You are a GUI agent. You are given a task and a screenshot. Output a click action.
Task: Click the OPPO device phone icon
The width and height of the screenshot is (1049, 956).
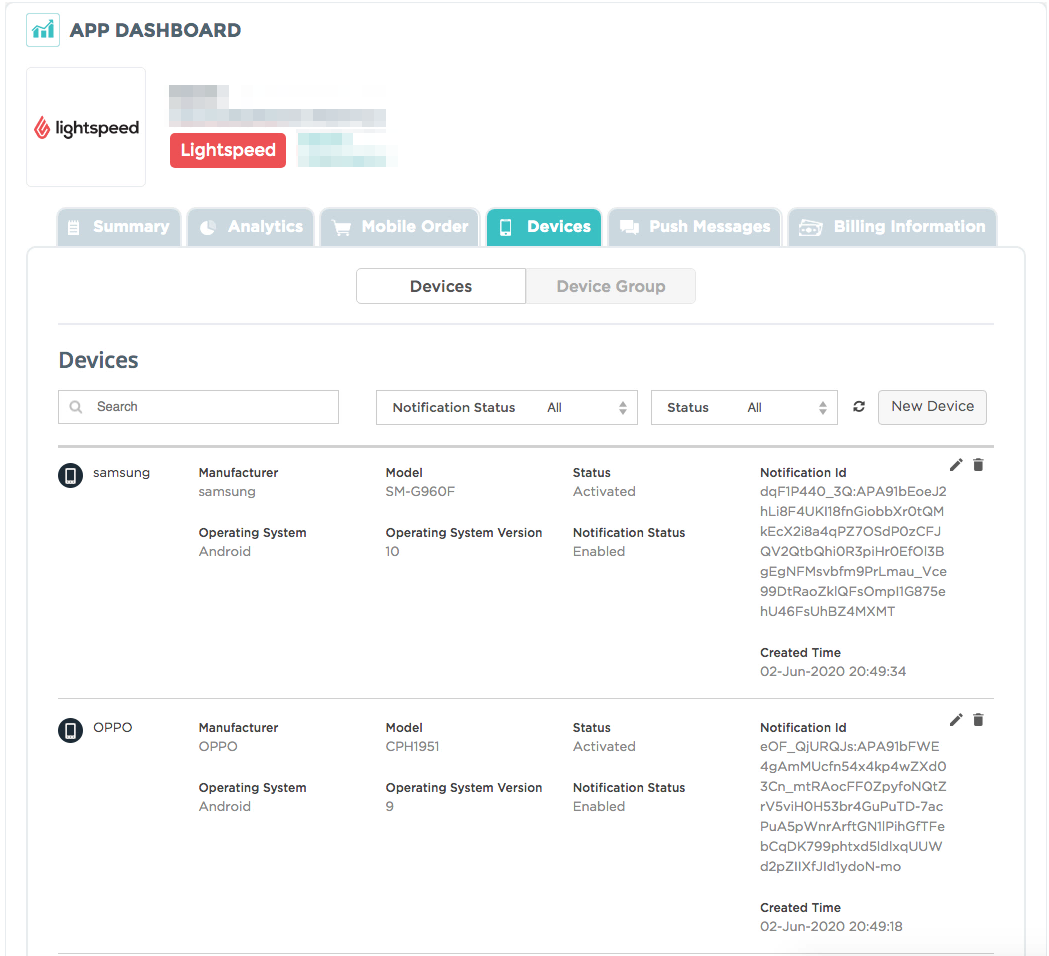(x=69, y=730)
